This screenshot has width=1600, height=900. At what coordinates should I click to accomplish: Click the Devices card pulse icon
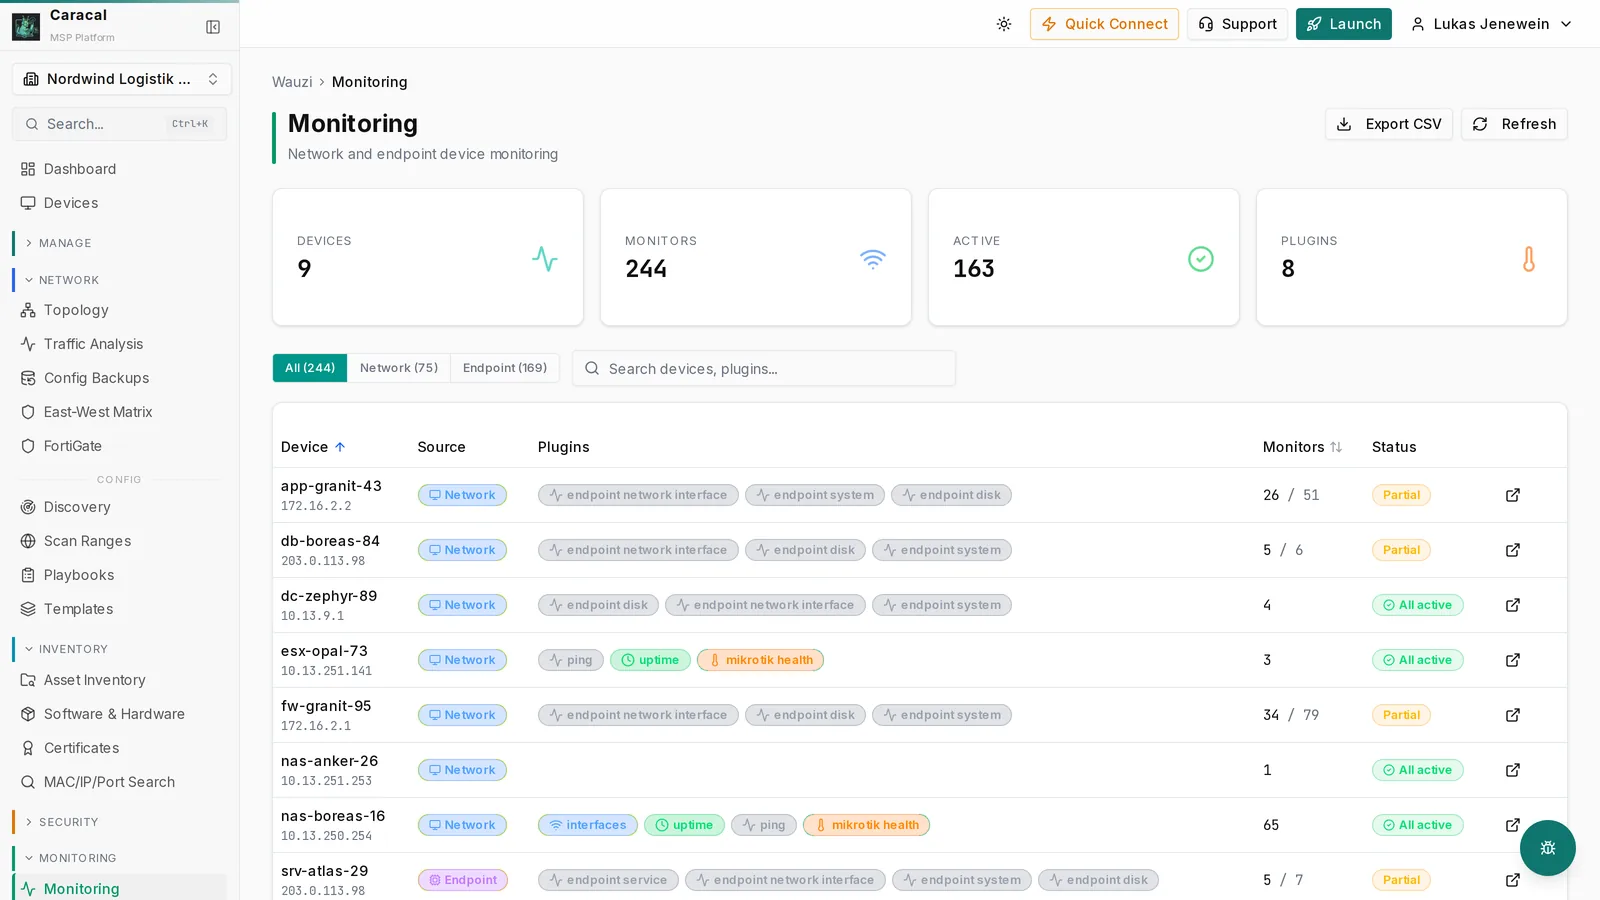click(x=545, y=259)
